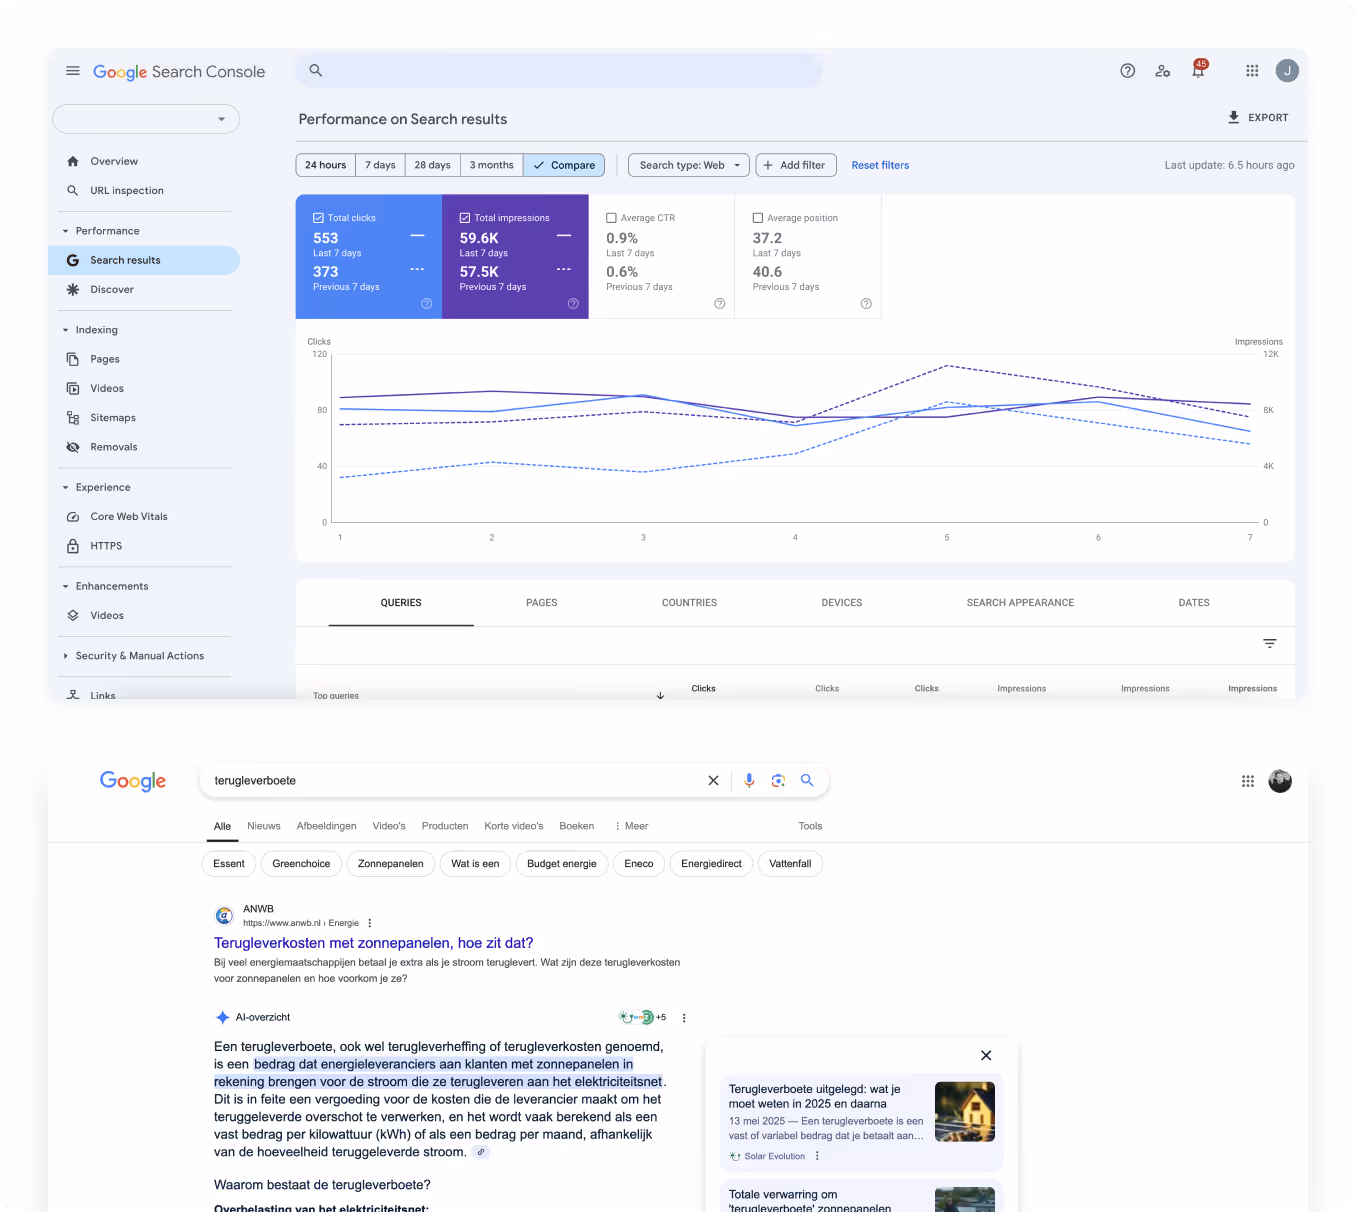This screenshot has height=1212, width=1356.
Task: Toggle Total clicks metric checkbox
Action: tap(318, 218)
